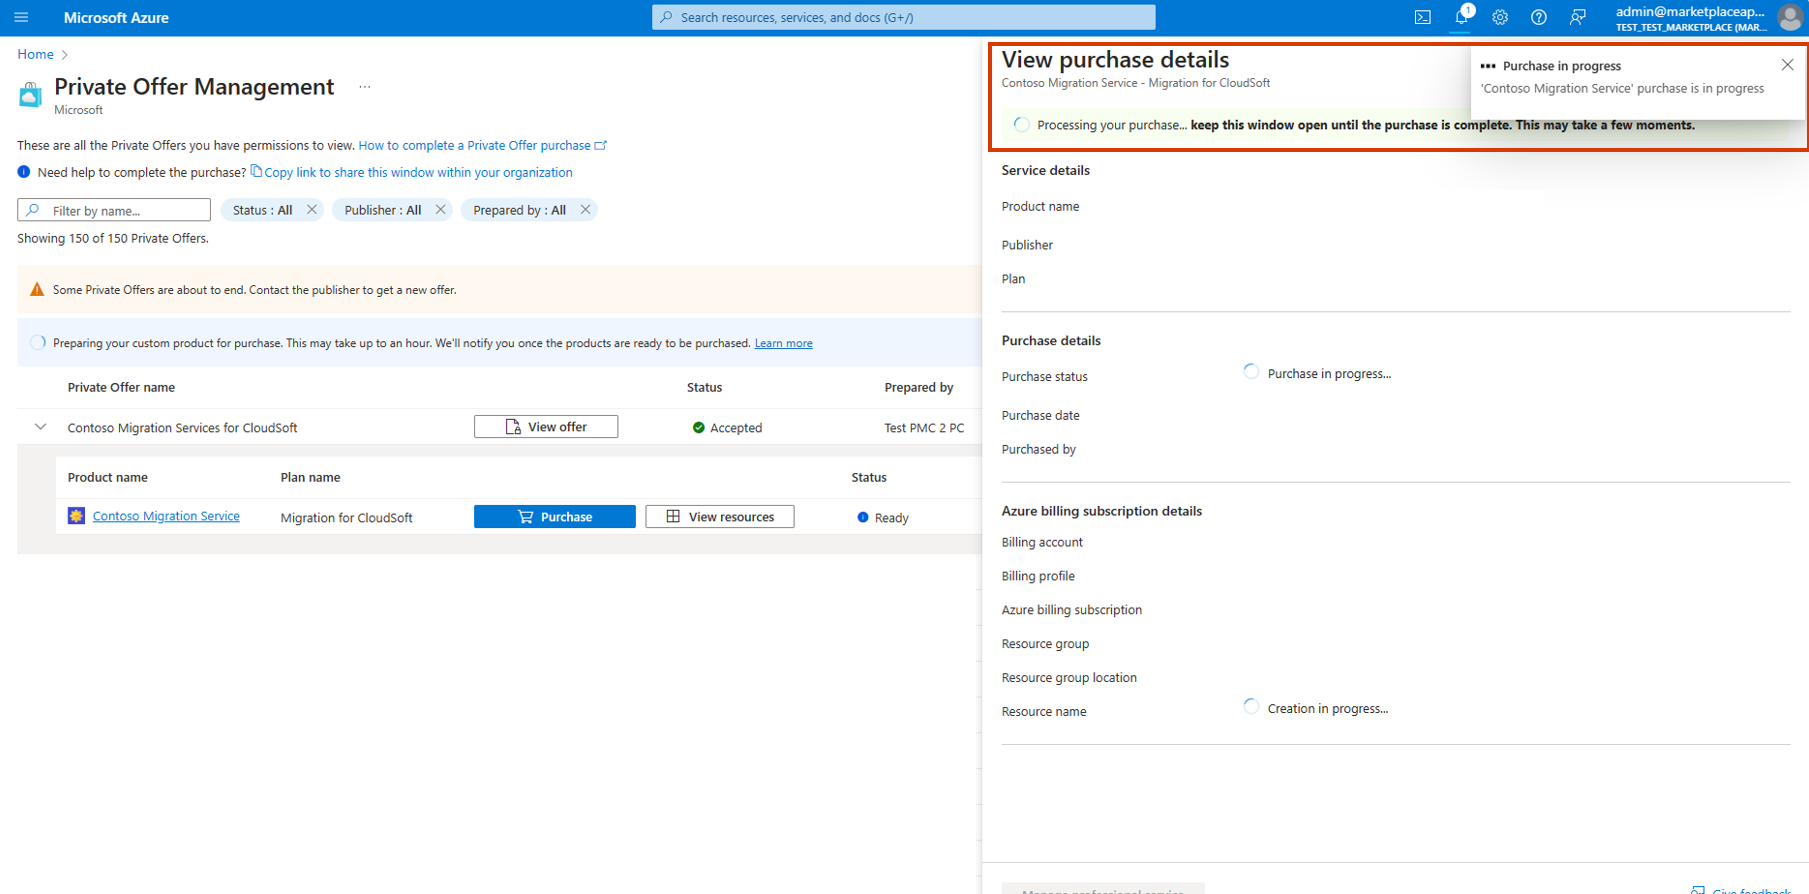This screenshot has height=894, width=1809.
Task: Click the green Accepted status icon
Action: pyautogui.click(x=699, y=428)
